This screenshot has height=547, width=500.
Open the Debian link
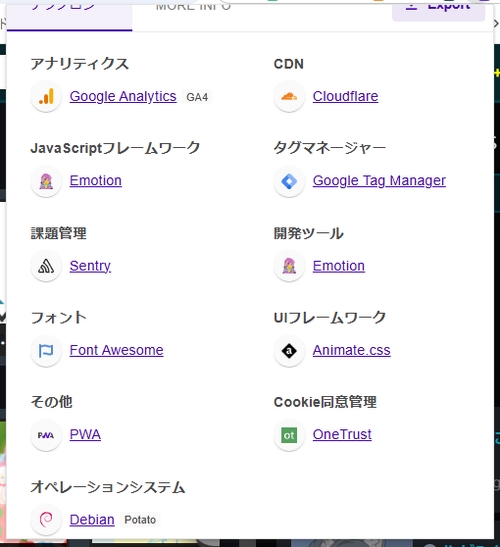(x=92, y=520)
